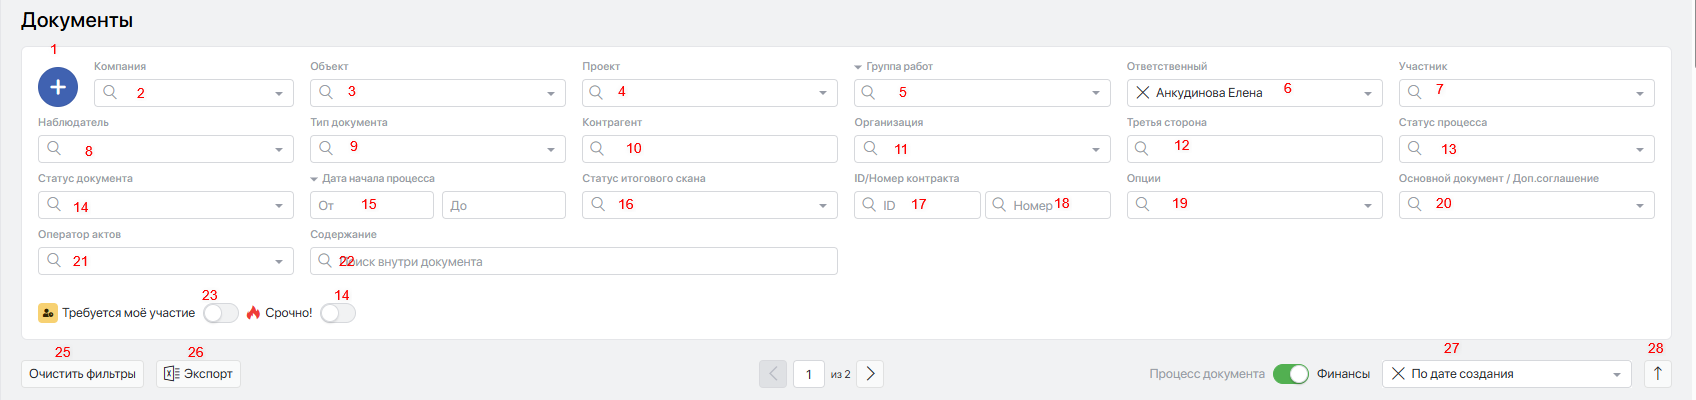Click the Экспорт button
Viewport: 1696px width, 400px height.
point(198,374)
